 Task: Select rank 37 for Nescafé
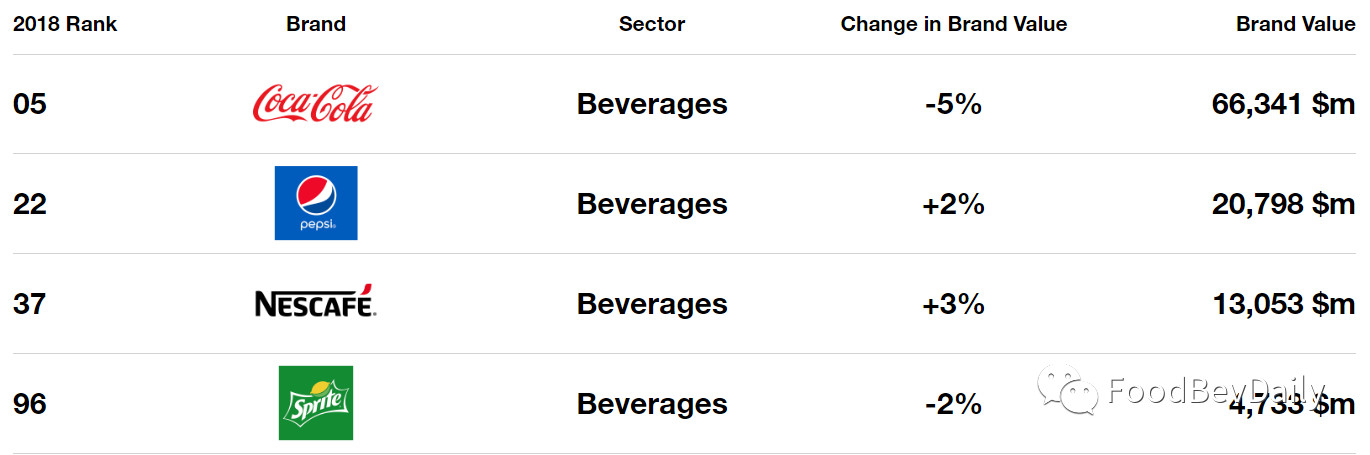(x=30, y=304)
